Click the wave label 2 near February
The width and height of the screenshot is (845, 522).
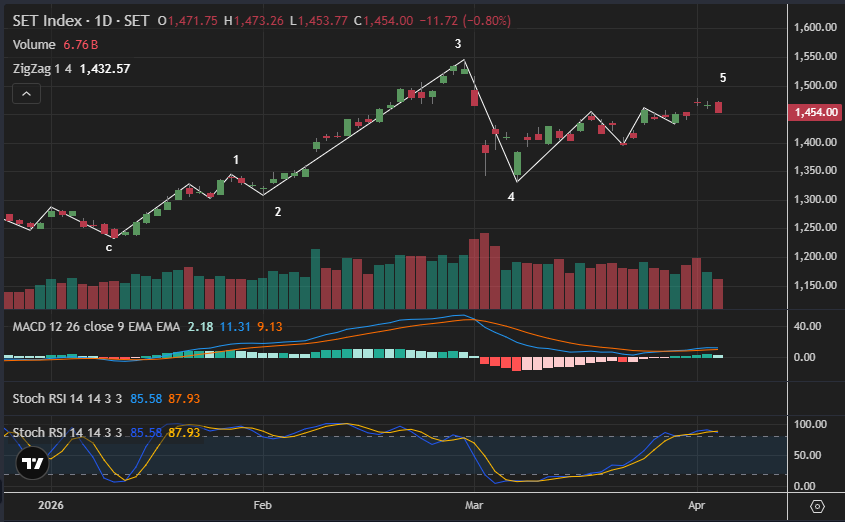click(x=278, y=212)
